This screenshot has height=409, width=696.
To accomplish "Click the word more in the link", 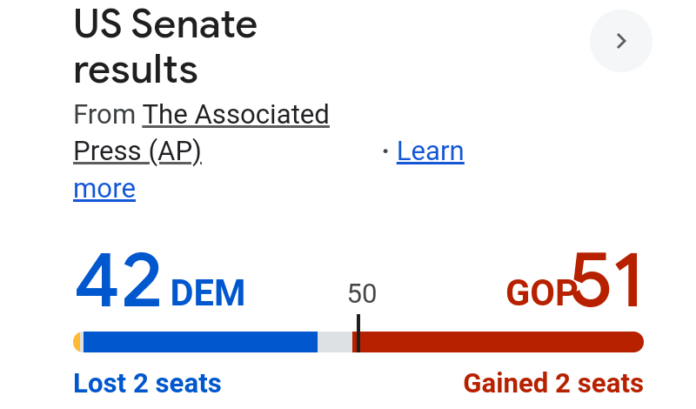I will [104, 189].
